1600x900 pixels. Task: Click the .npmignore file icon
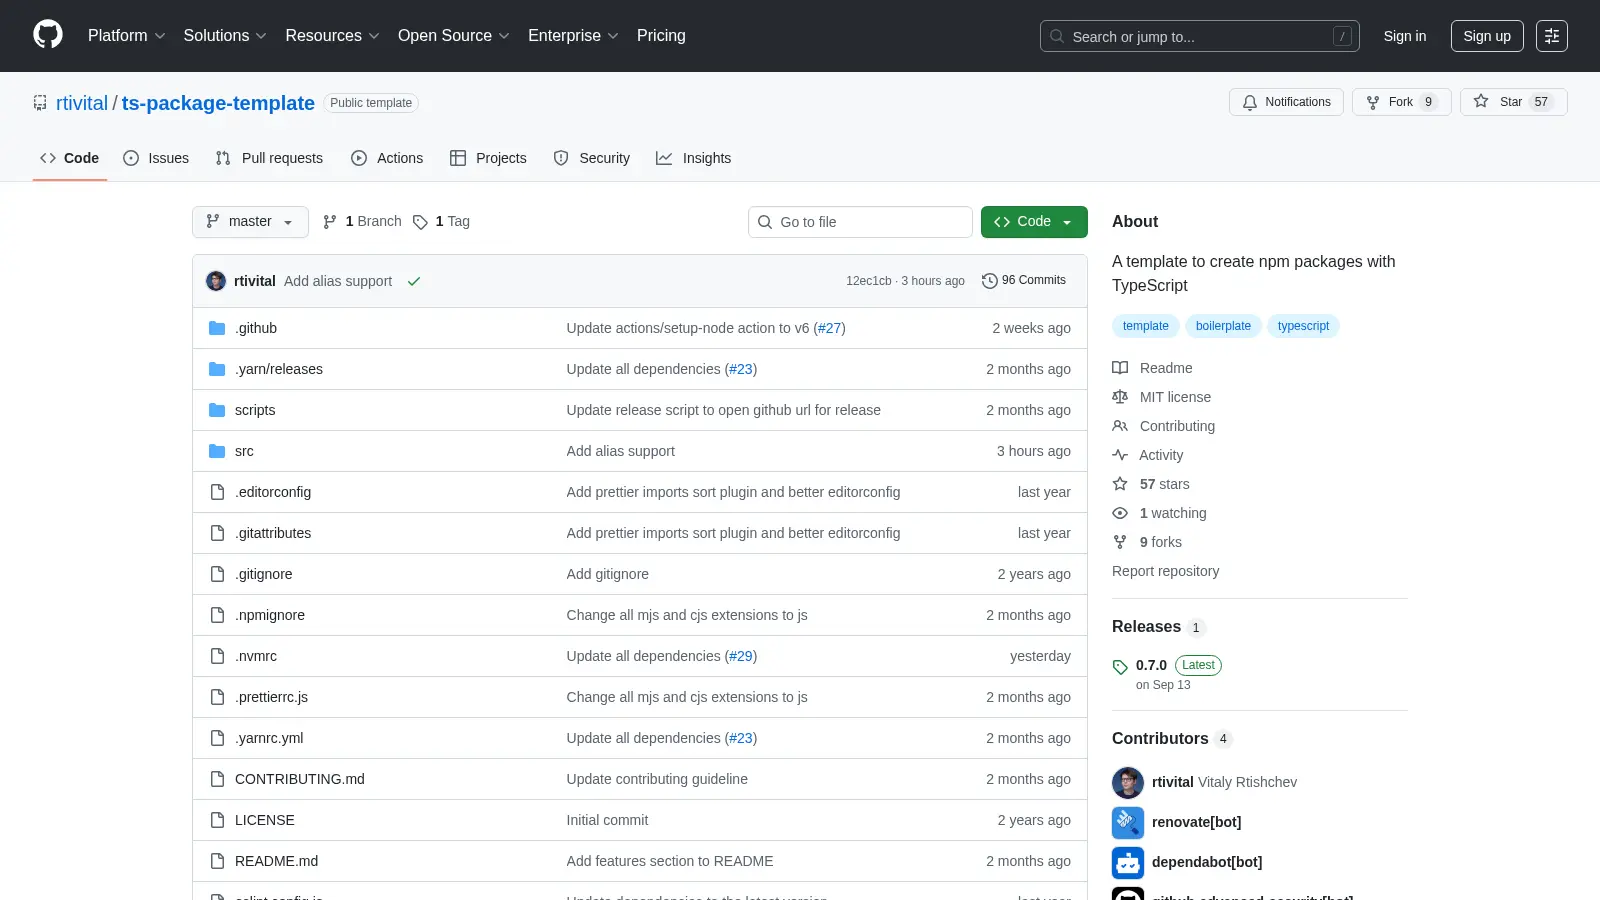click(217, 615)
